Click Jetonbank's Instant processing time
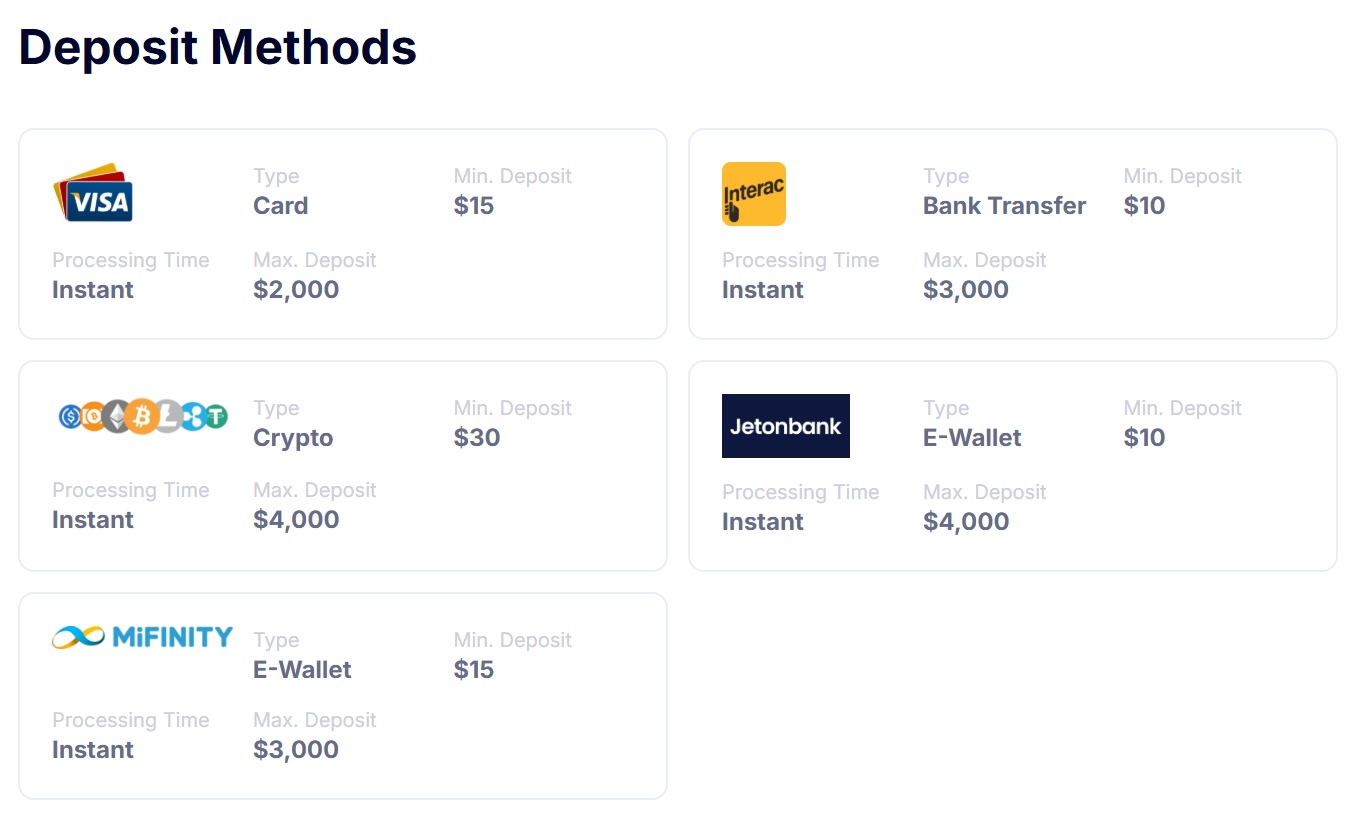The height and width of the screenshot is (826, 1359). (763, 522)
